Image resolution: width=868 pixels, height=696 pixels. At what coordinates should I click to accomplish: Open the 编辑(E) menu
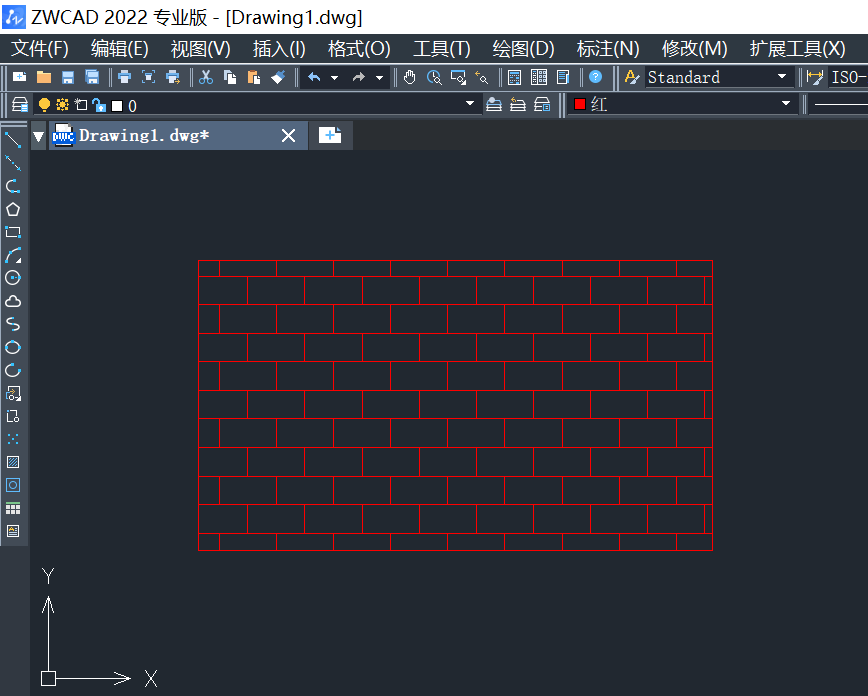click(x=120, y=49)
